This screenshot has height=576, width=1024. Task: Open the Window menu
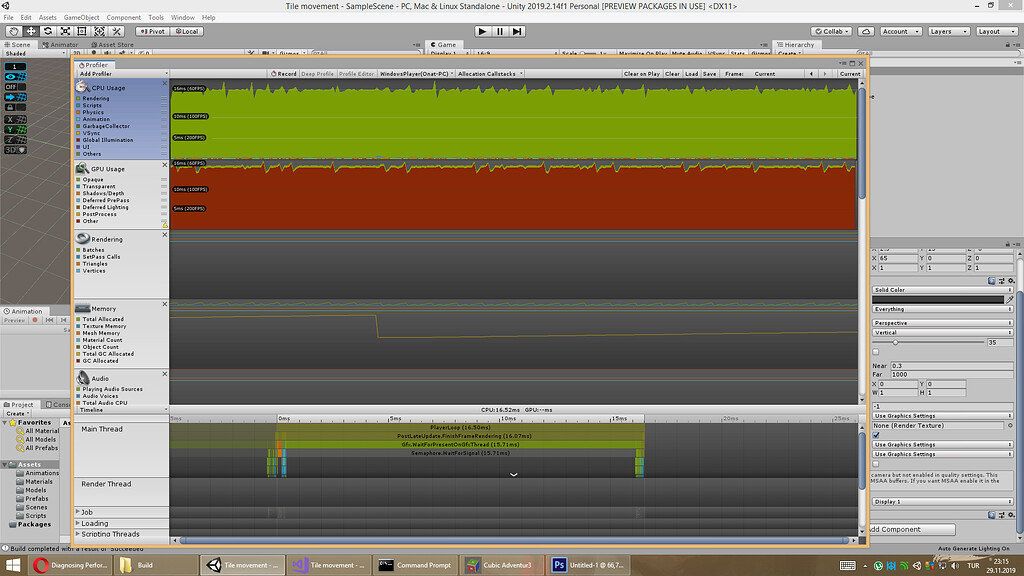tap(182, 16)
